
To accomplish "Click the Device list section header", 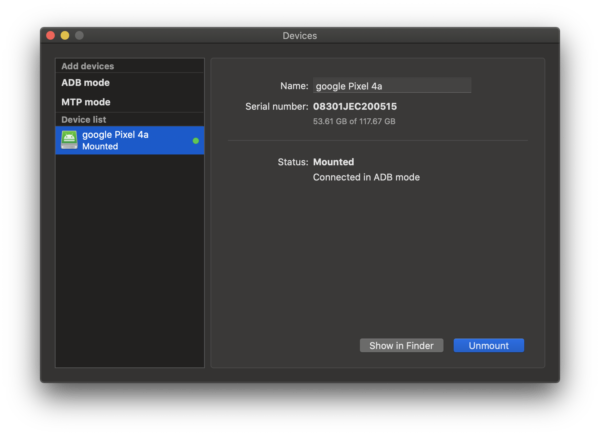I will 84,120.
